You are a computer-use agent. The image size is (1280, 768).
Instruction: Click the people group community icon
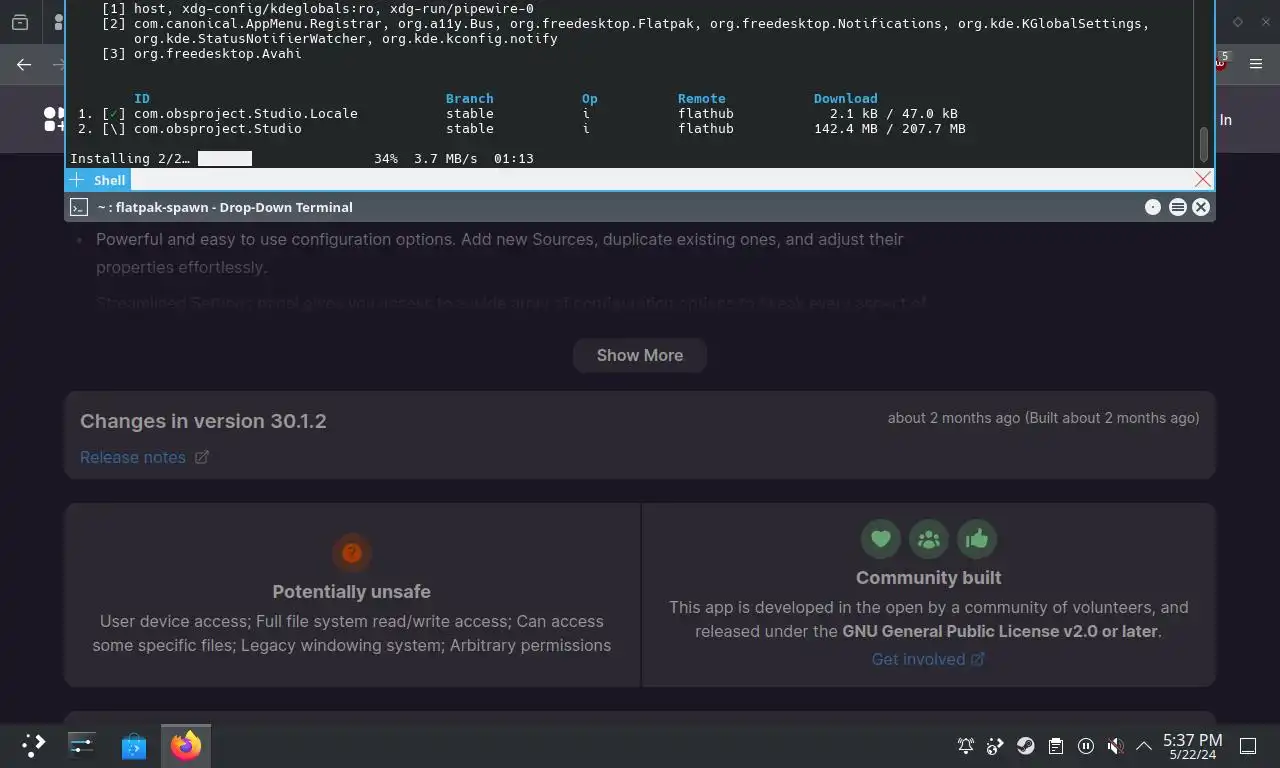[928, 539]
